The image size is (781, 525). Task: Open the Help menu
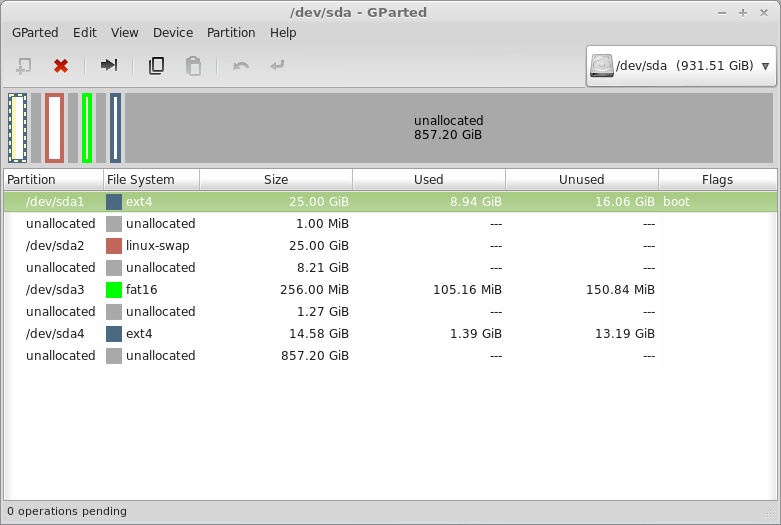[283, 33]
